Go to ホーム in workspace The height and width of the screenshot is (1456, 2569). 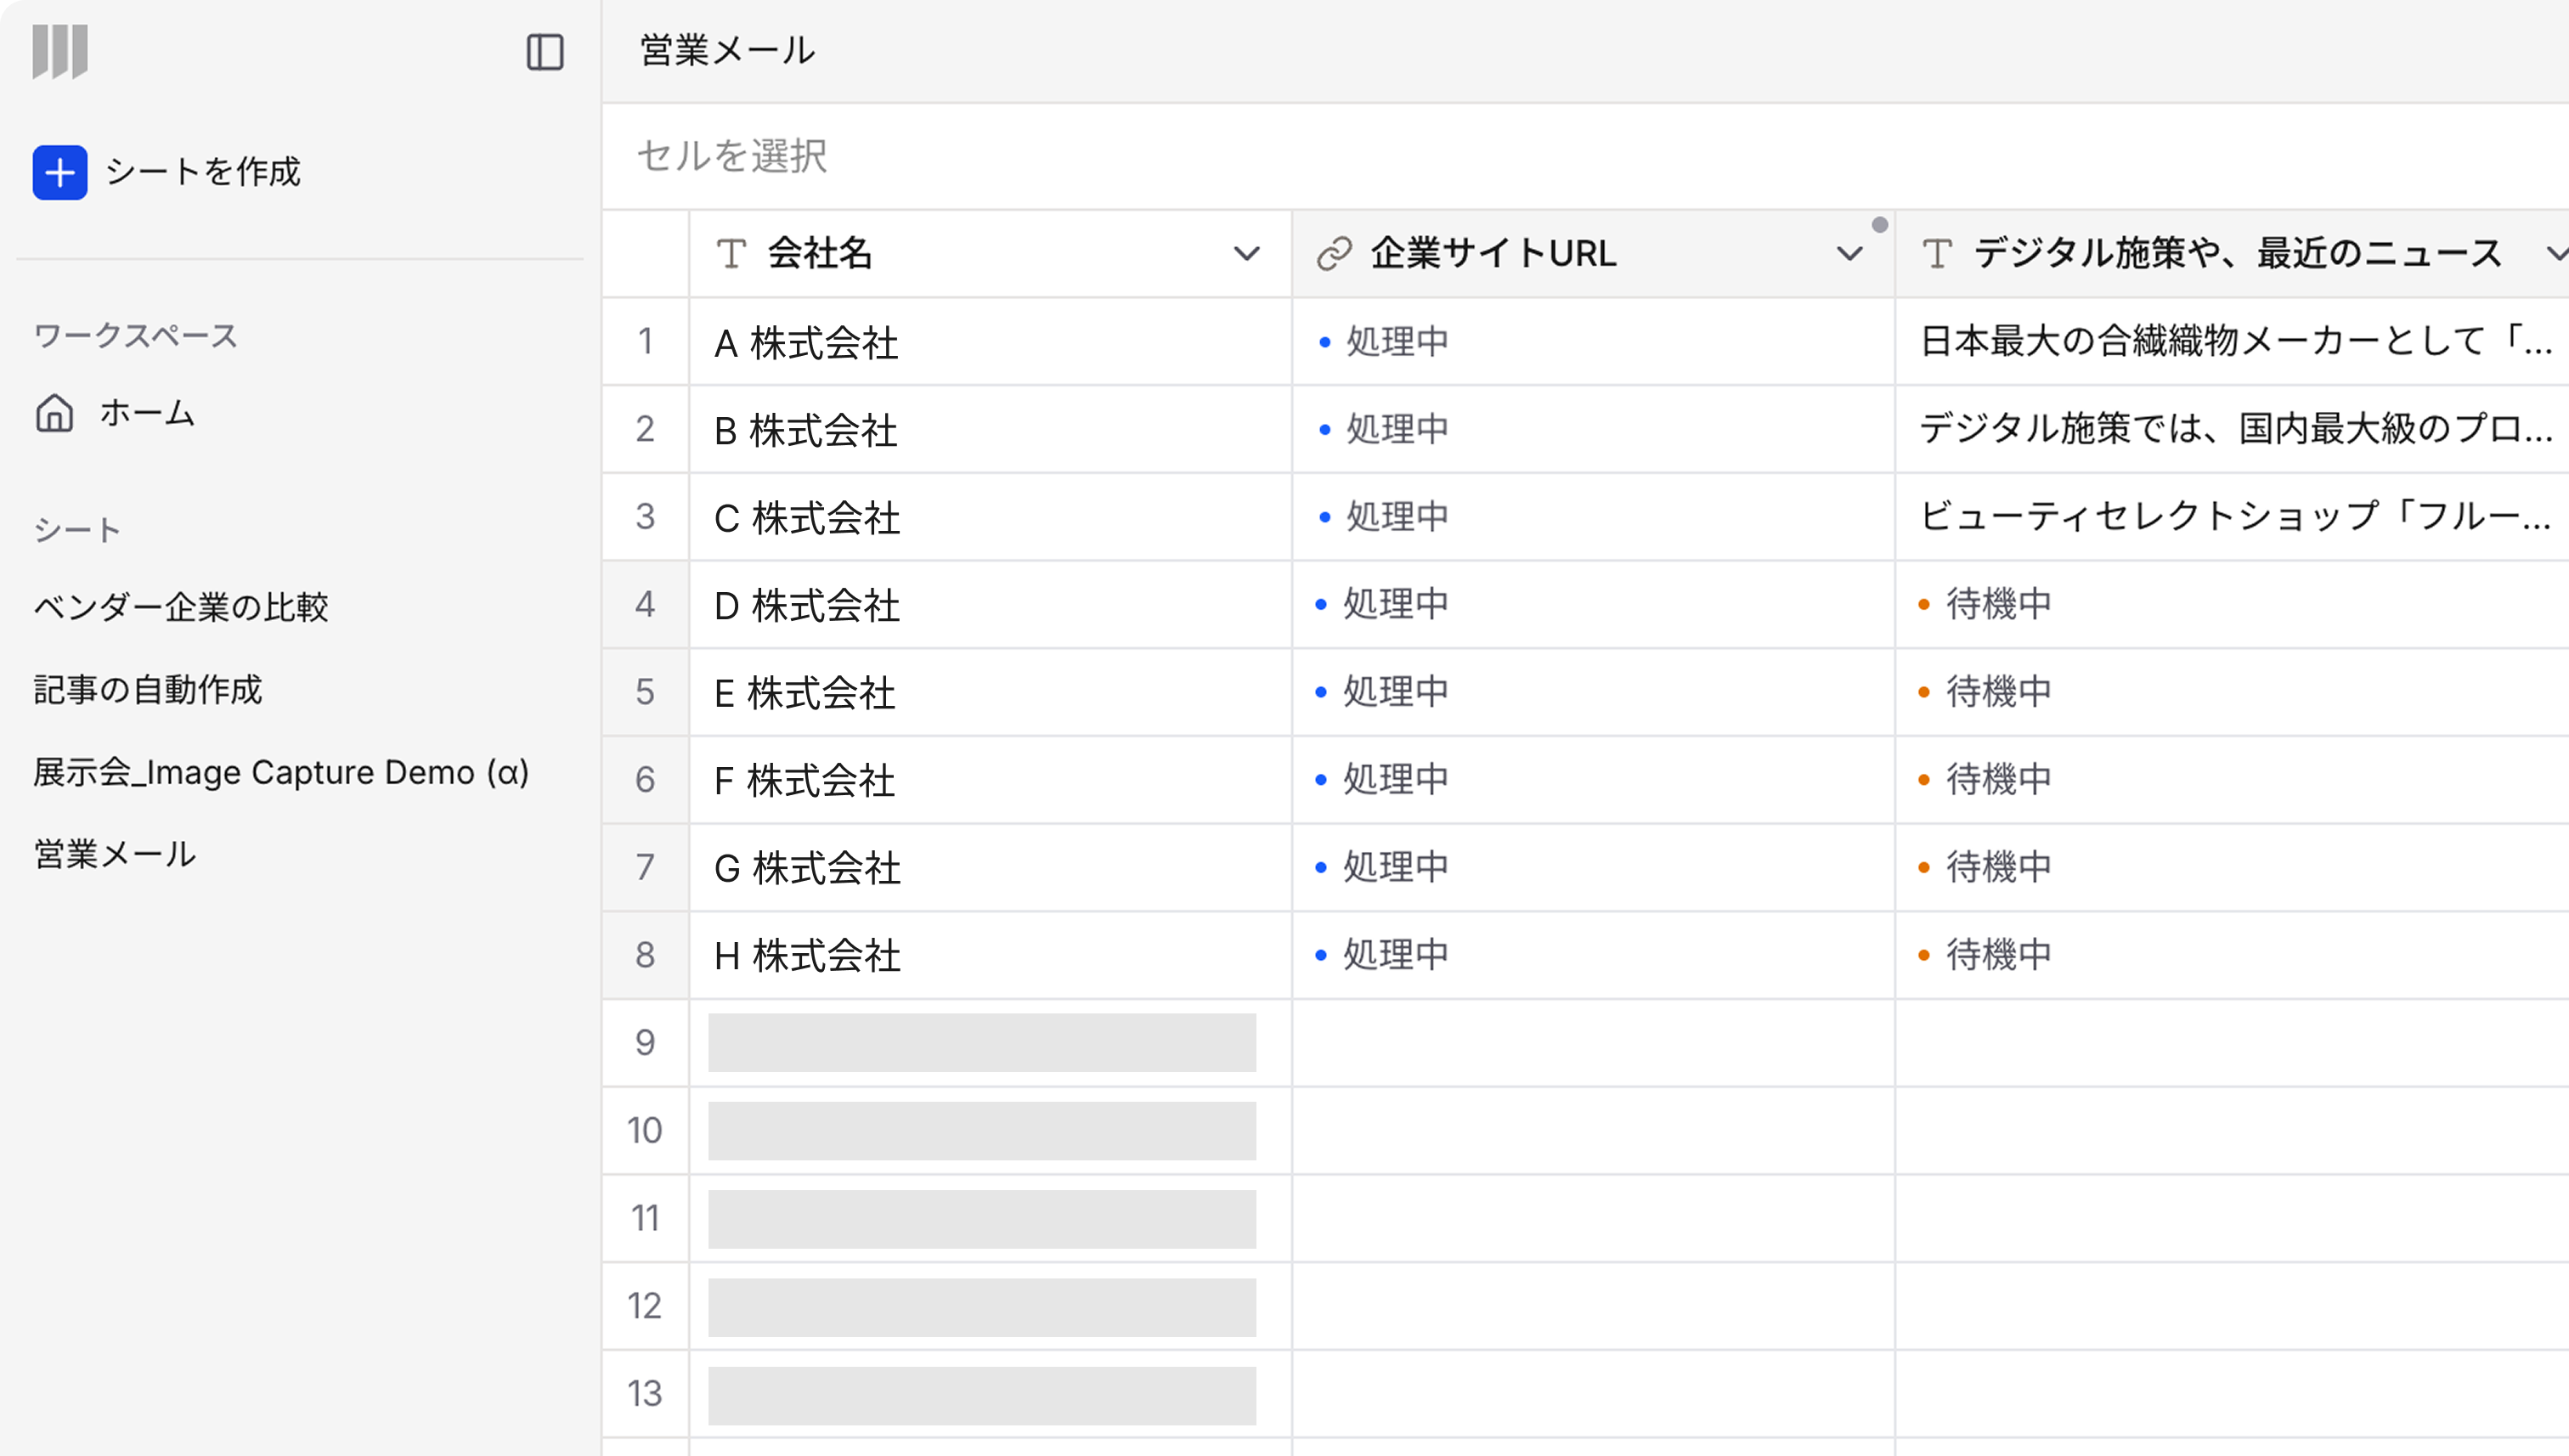point(147,413)
